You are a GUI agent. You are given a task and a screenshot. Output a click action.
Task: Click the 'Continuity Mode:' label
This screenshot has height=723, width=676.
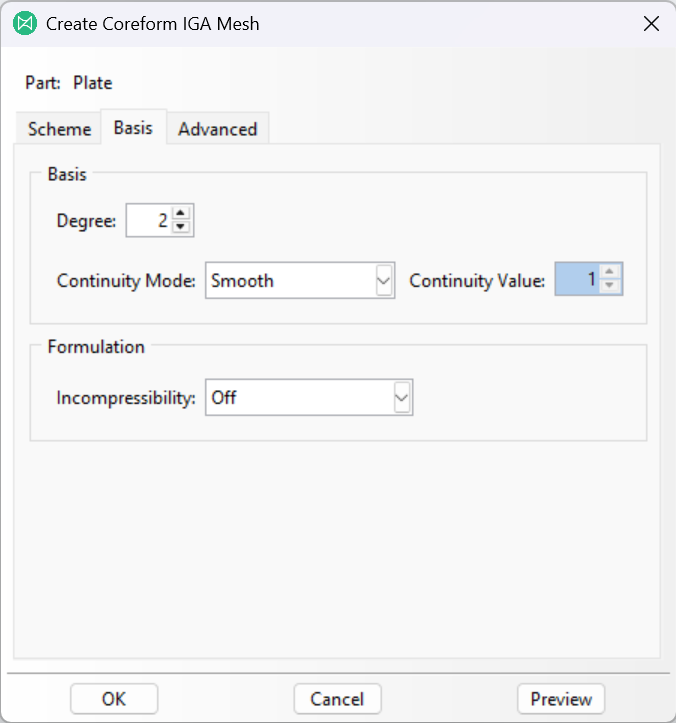(x=126, y=281)
